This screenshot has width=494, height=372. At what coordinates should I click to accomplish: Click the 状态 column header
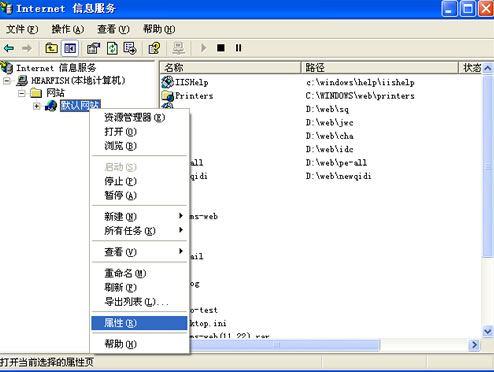tap(471, 68)
